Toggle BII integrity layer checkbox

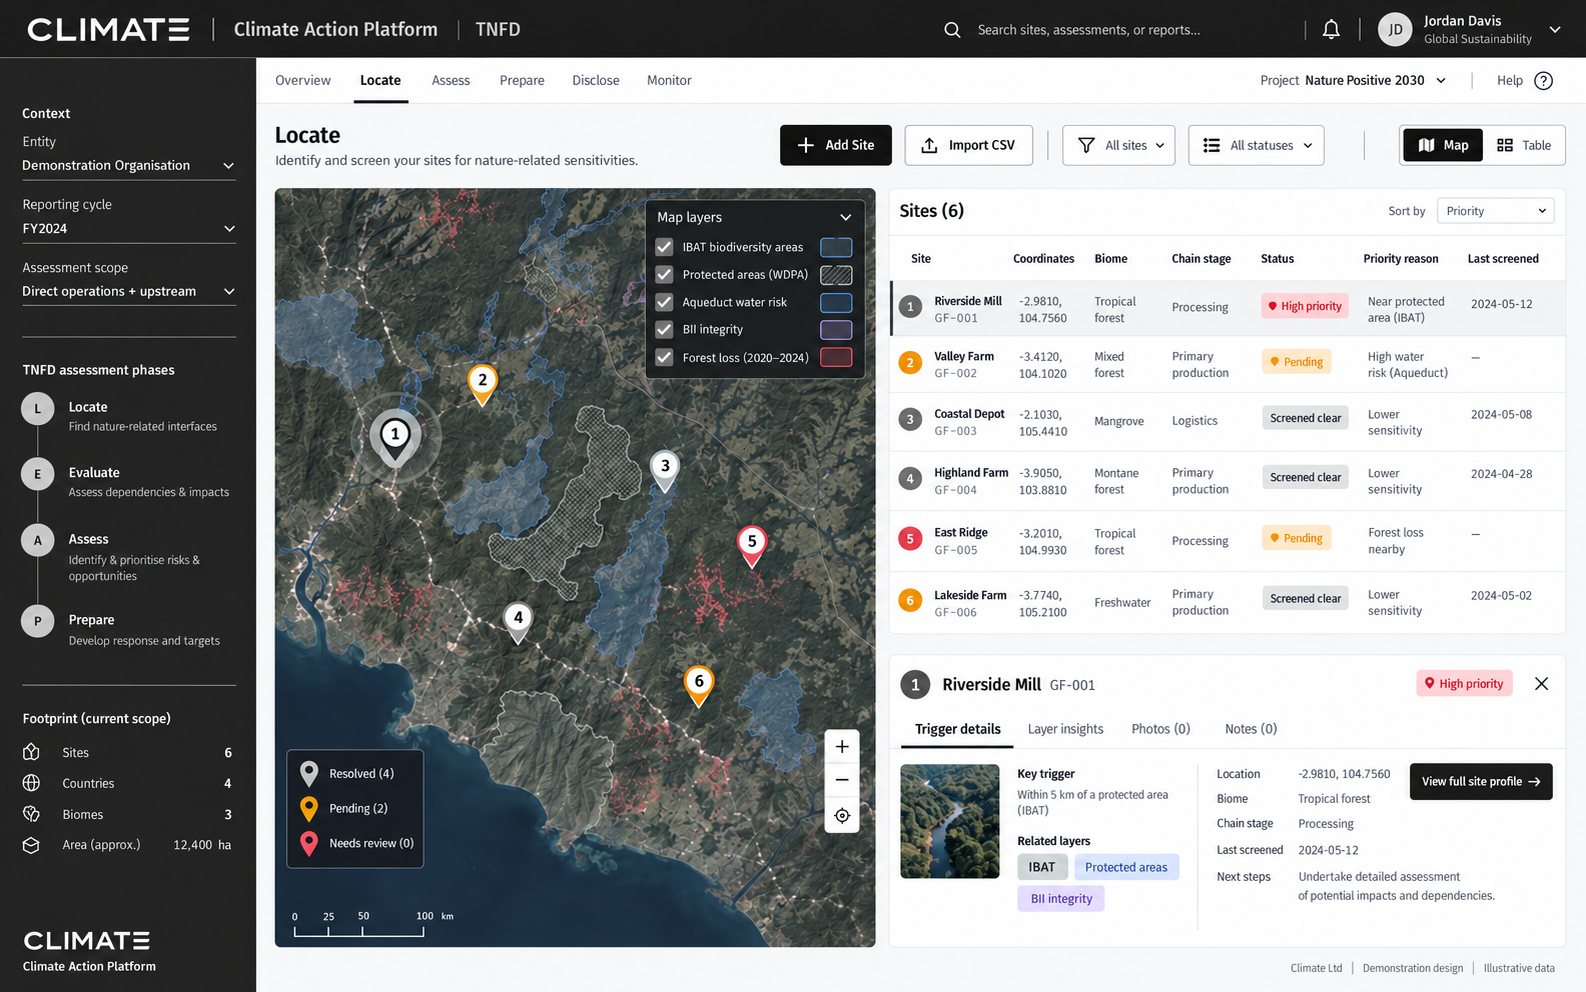point(664,329)
